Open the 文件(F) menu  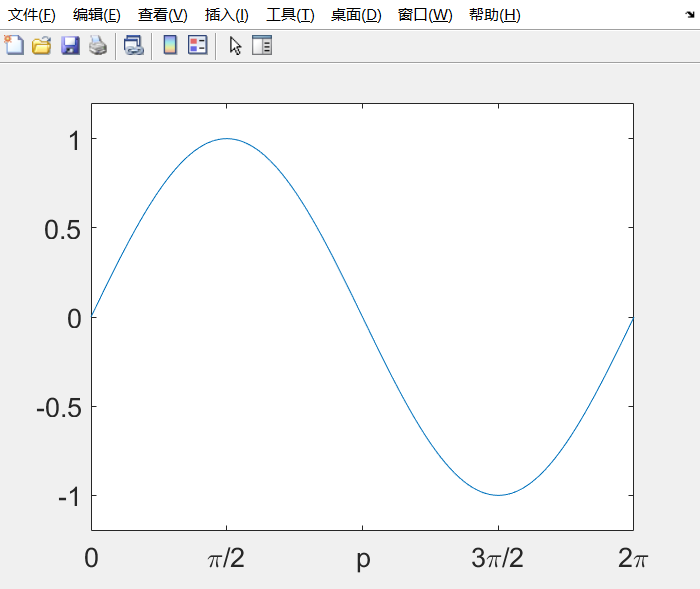(32, 15)
